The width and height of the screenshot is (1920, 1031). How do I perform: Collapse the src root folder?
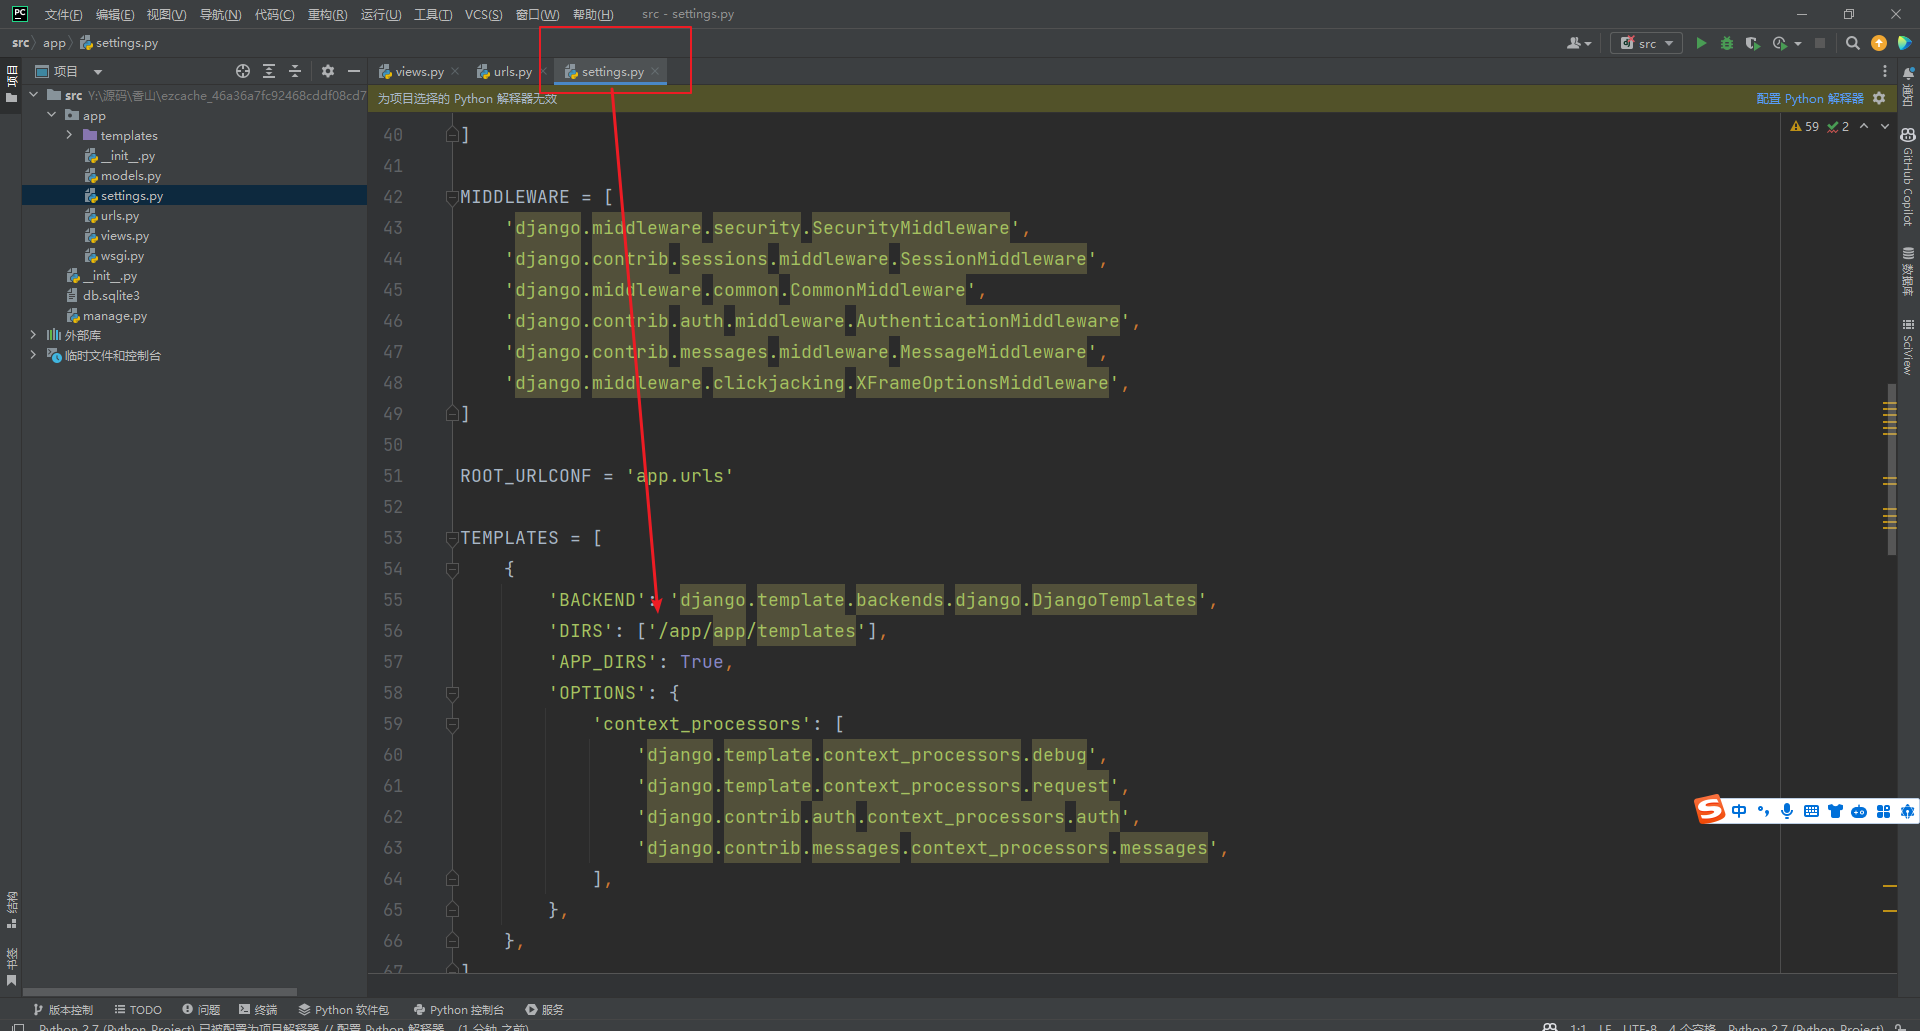point(33,95)
